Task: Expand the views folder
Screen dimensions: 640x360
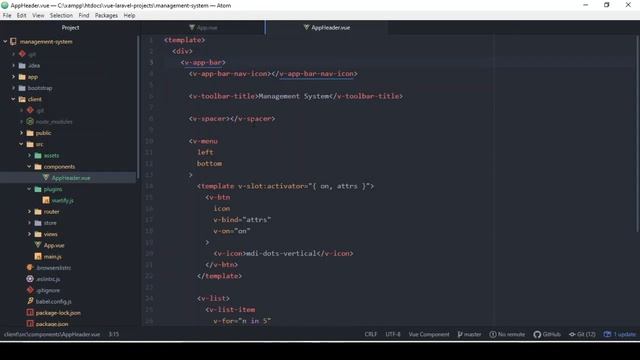Action: 29,234
